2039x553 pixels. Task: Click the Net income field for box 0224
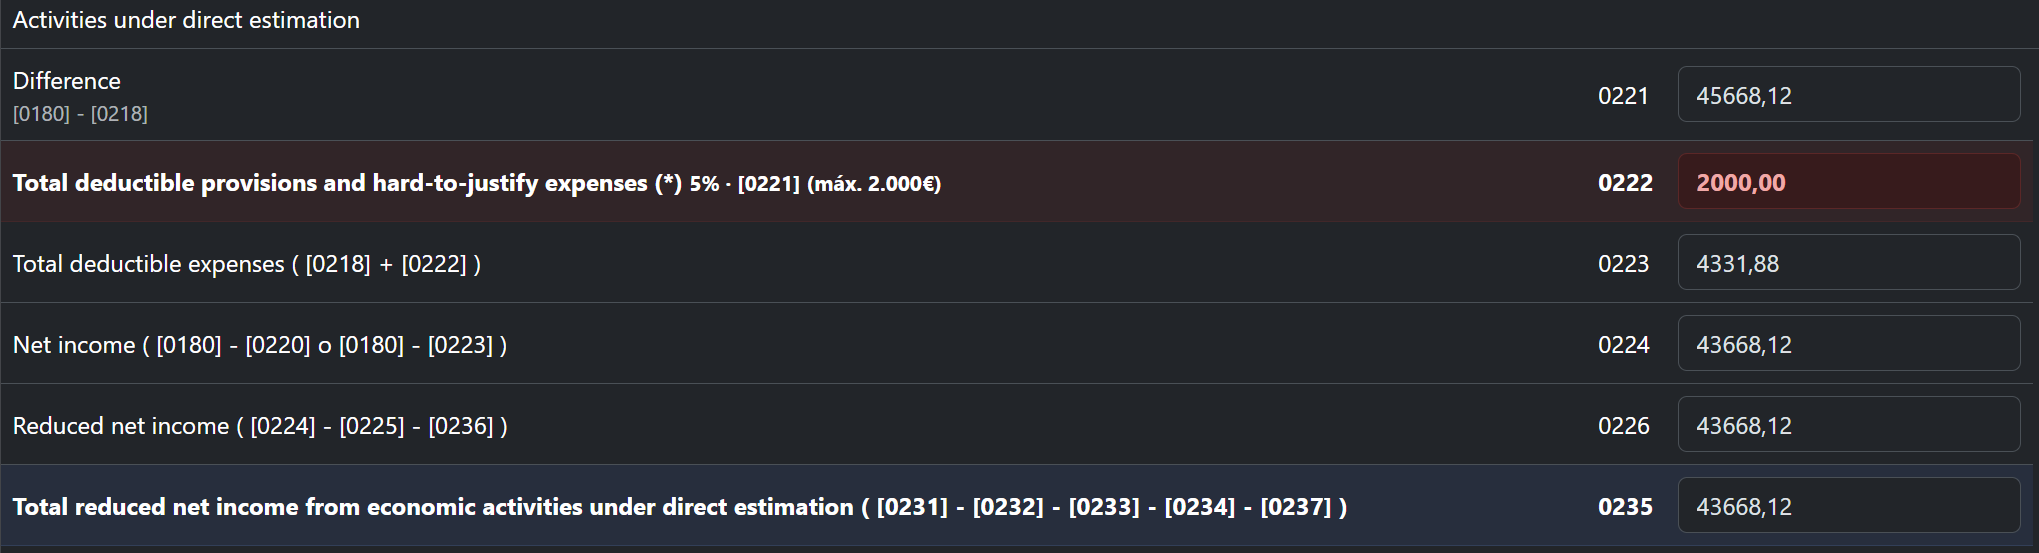[1849, 343]
